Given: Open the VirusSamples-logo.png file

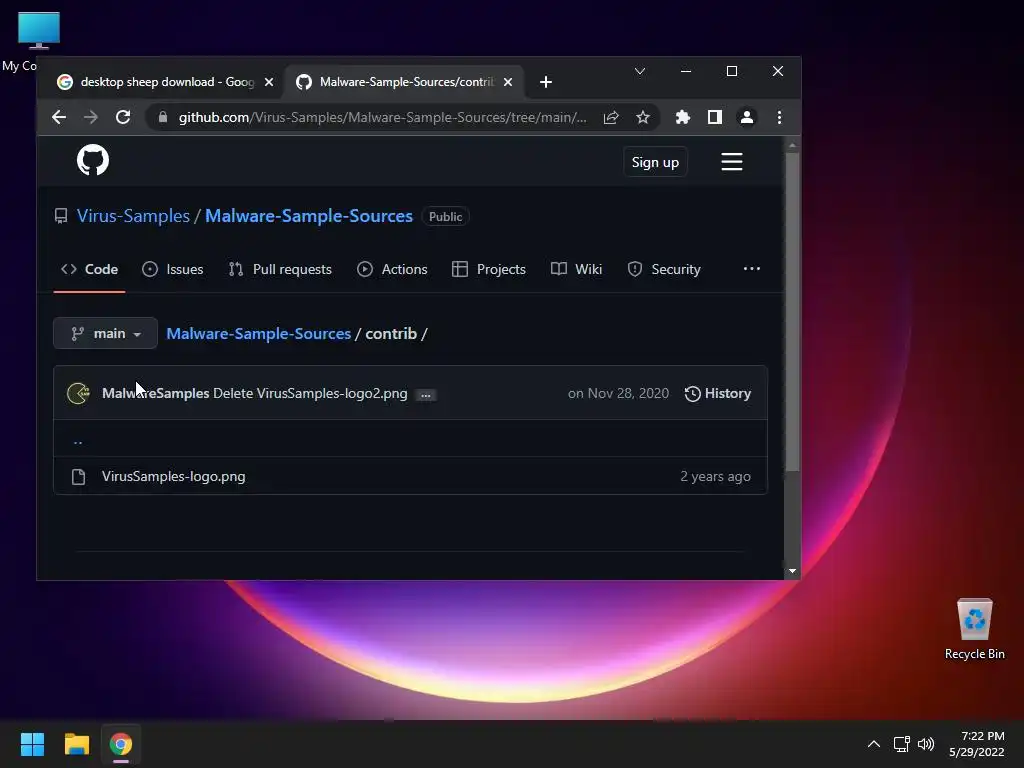Looking at the screenshot, I should pos(174,476).
